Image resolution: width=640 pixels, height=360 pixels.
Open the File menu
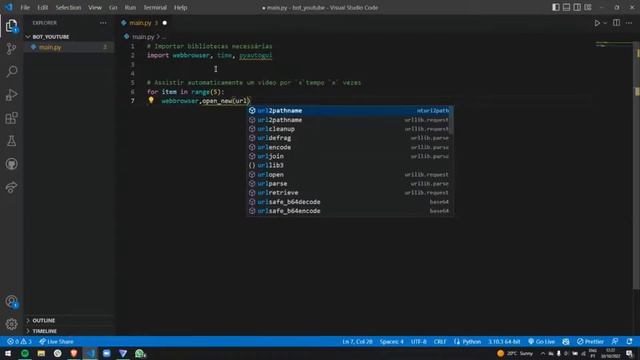tap(25, 7)
